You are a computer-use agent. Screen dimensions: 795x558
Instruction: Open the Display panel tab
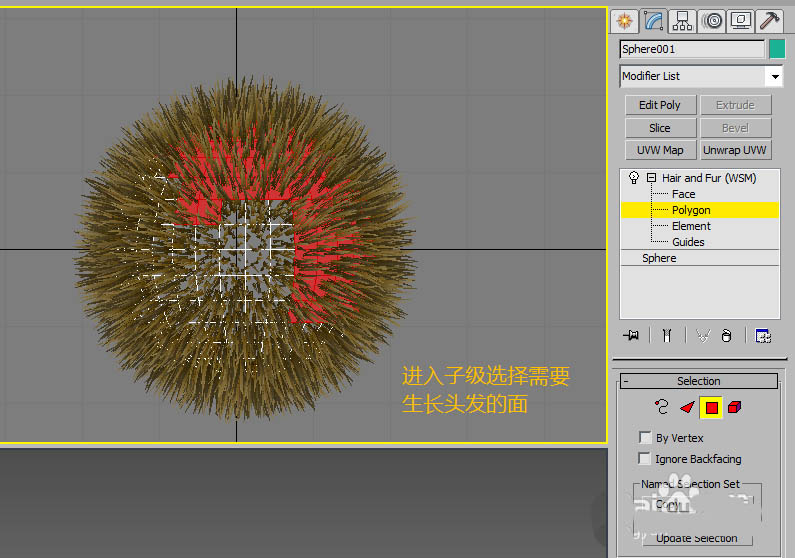click(x=741, y=21)
